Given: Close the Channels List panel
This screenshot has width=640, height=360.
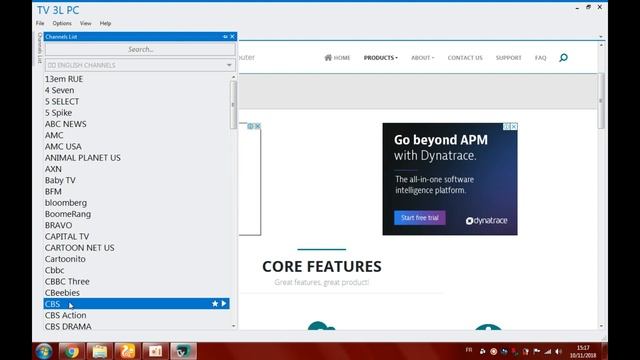Looking at the screenshot, I should click(232, 37).
